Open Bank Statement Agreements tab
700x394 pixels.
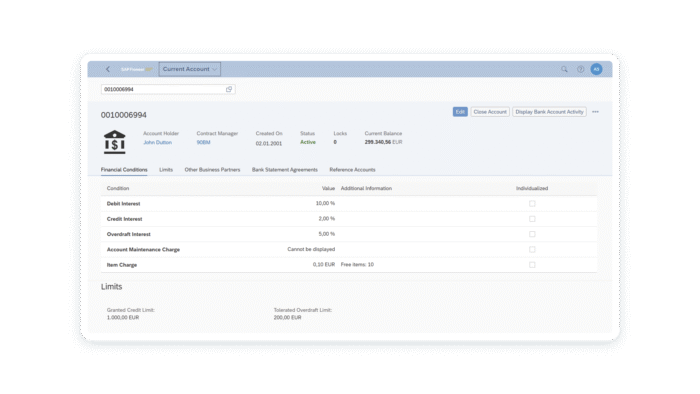(x=285, y=170)
